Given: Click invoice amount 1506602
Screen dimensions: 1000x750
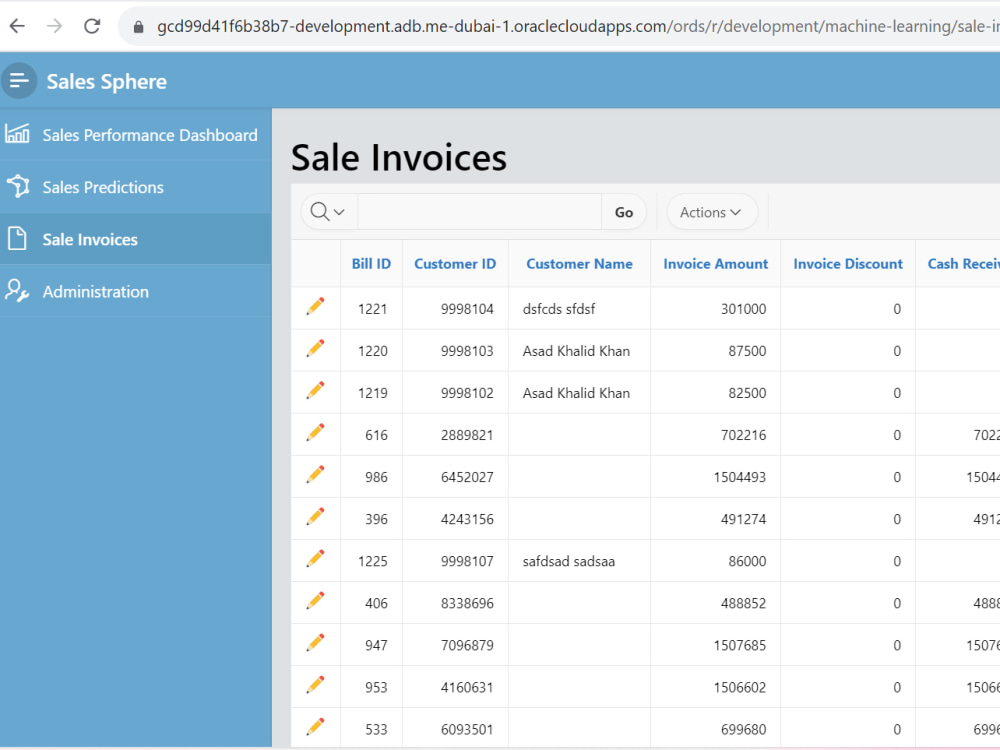Looking at the screenshot, I should (x=740, y=688).
